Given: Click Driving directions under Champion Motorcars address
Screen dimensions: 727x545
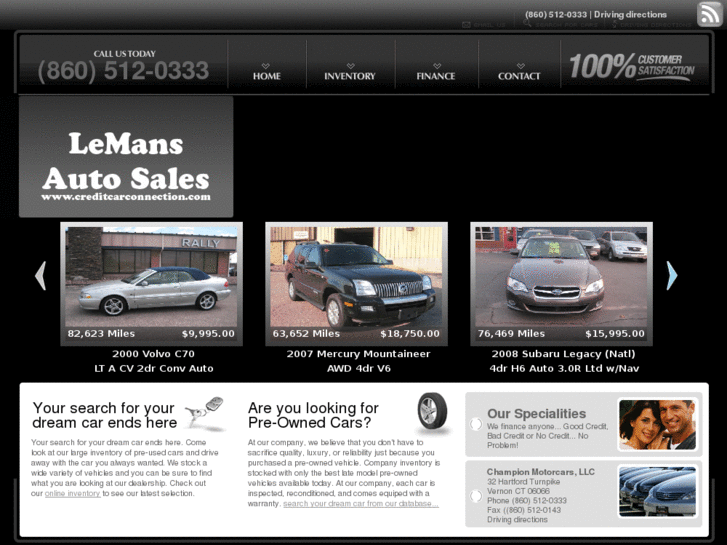Looking at the screenshot, I should (x=517, y=519).
